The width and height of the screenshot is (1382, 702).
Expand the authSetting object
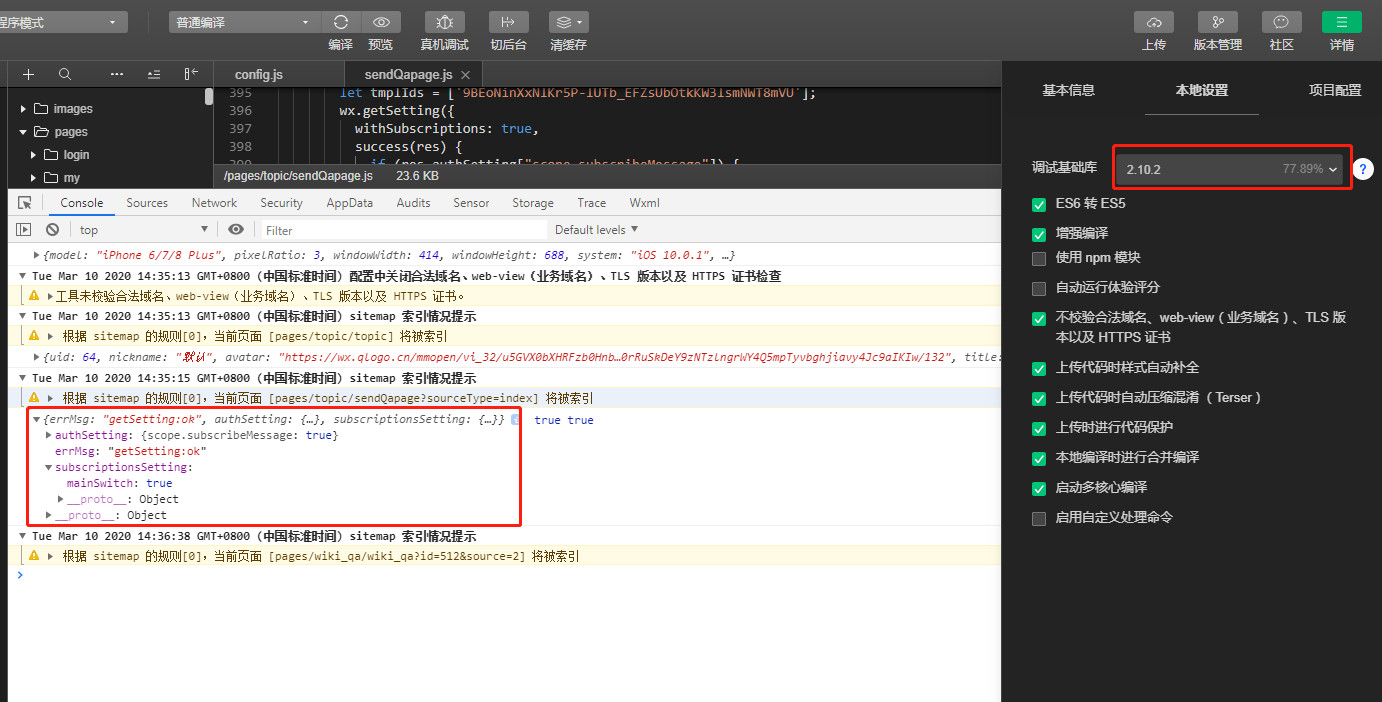[50, 436]
